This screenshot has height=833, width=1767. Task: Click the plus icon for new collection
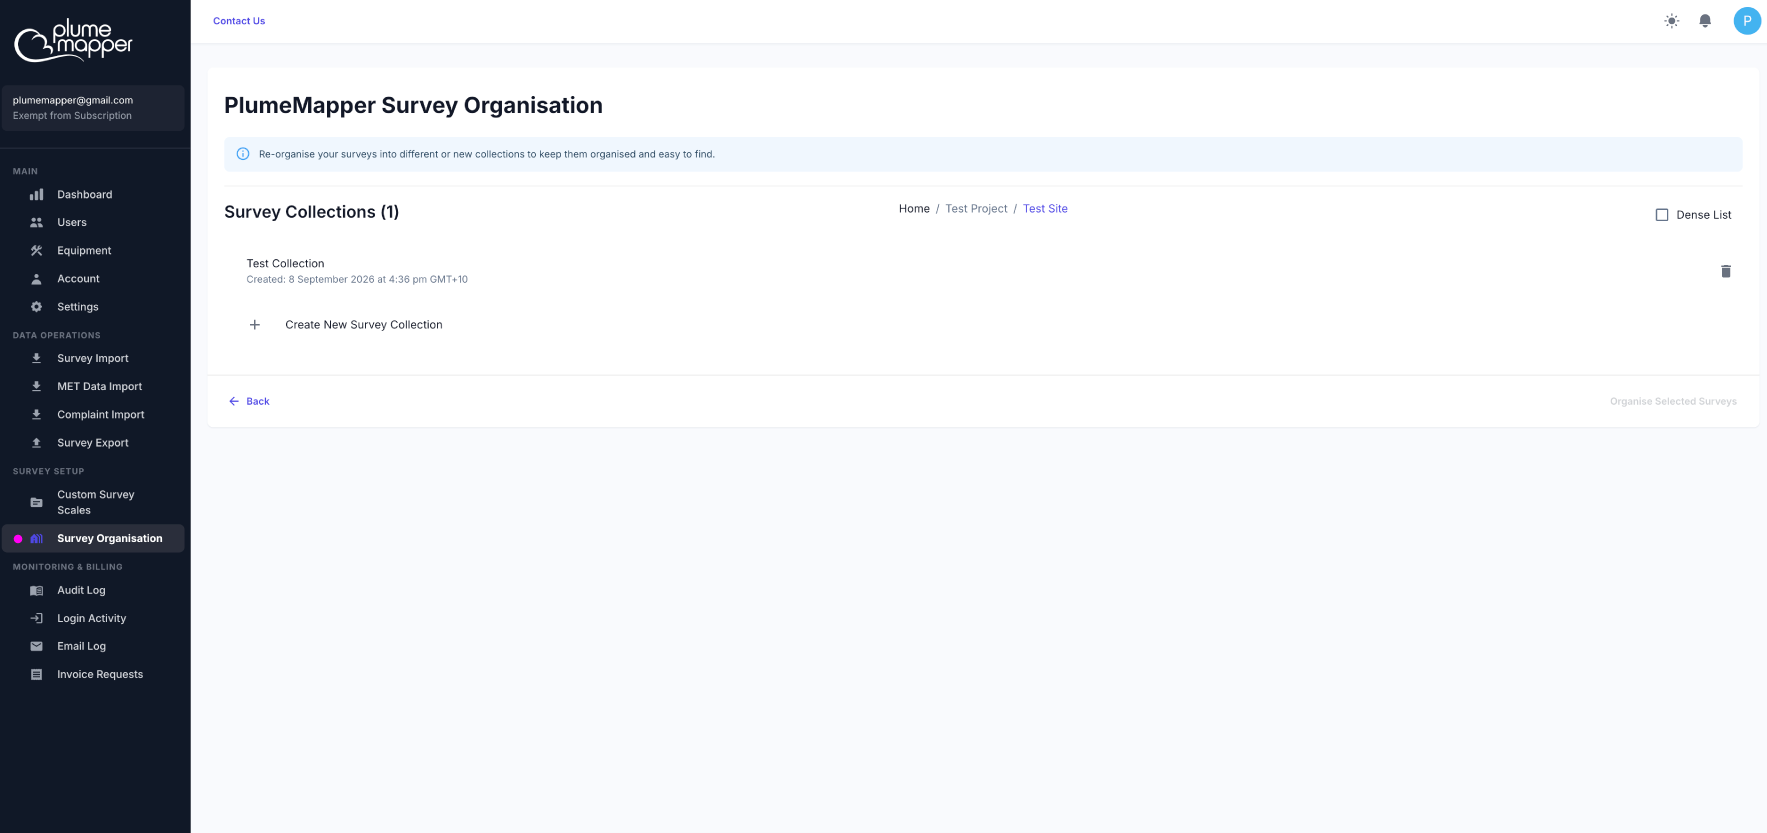pos(255,325)
